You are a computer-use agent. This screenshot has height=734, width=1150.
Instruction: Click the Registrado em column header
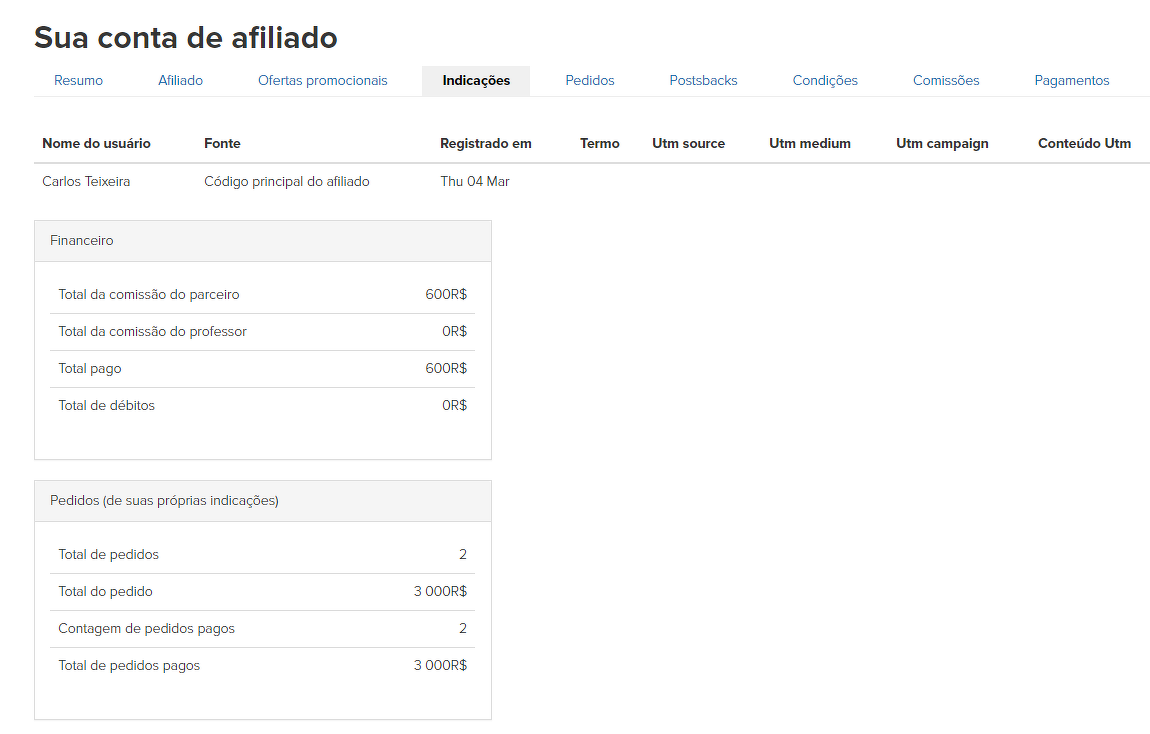tap(486, 144)
